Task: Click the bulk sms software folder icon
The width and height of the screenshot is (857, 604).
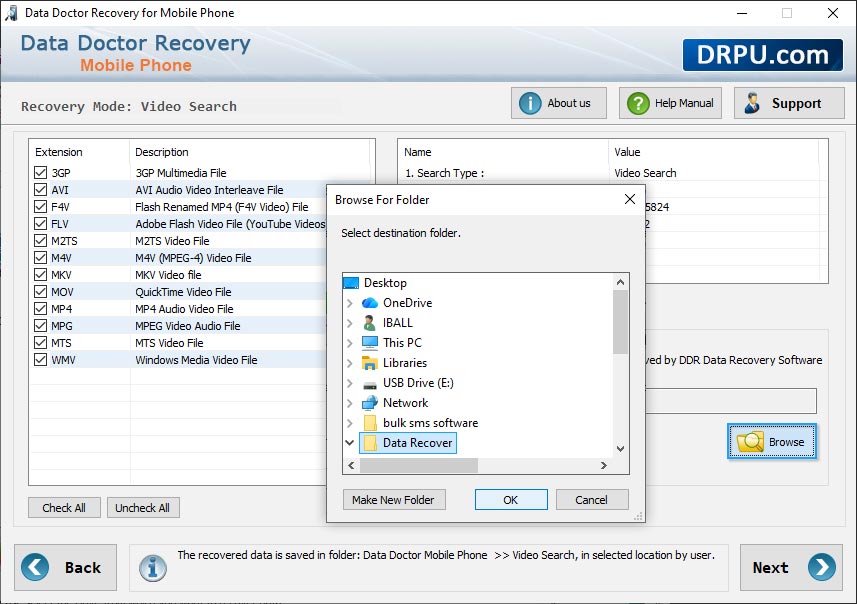Action: pos(370,423)
